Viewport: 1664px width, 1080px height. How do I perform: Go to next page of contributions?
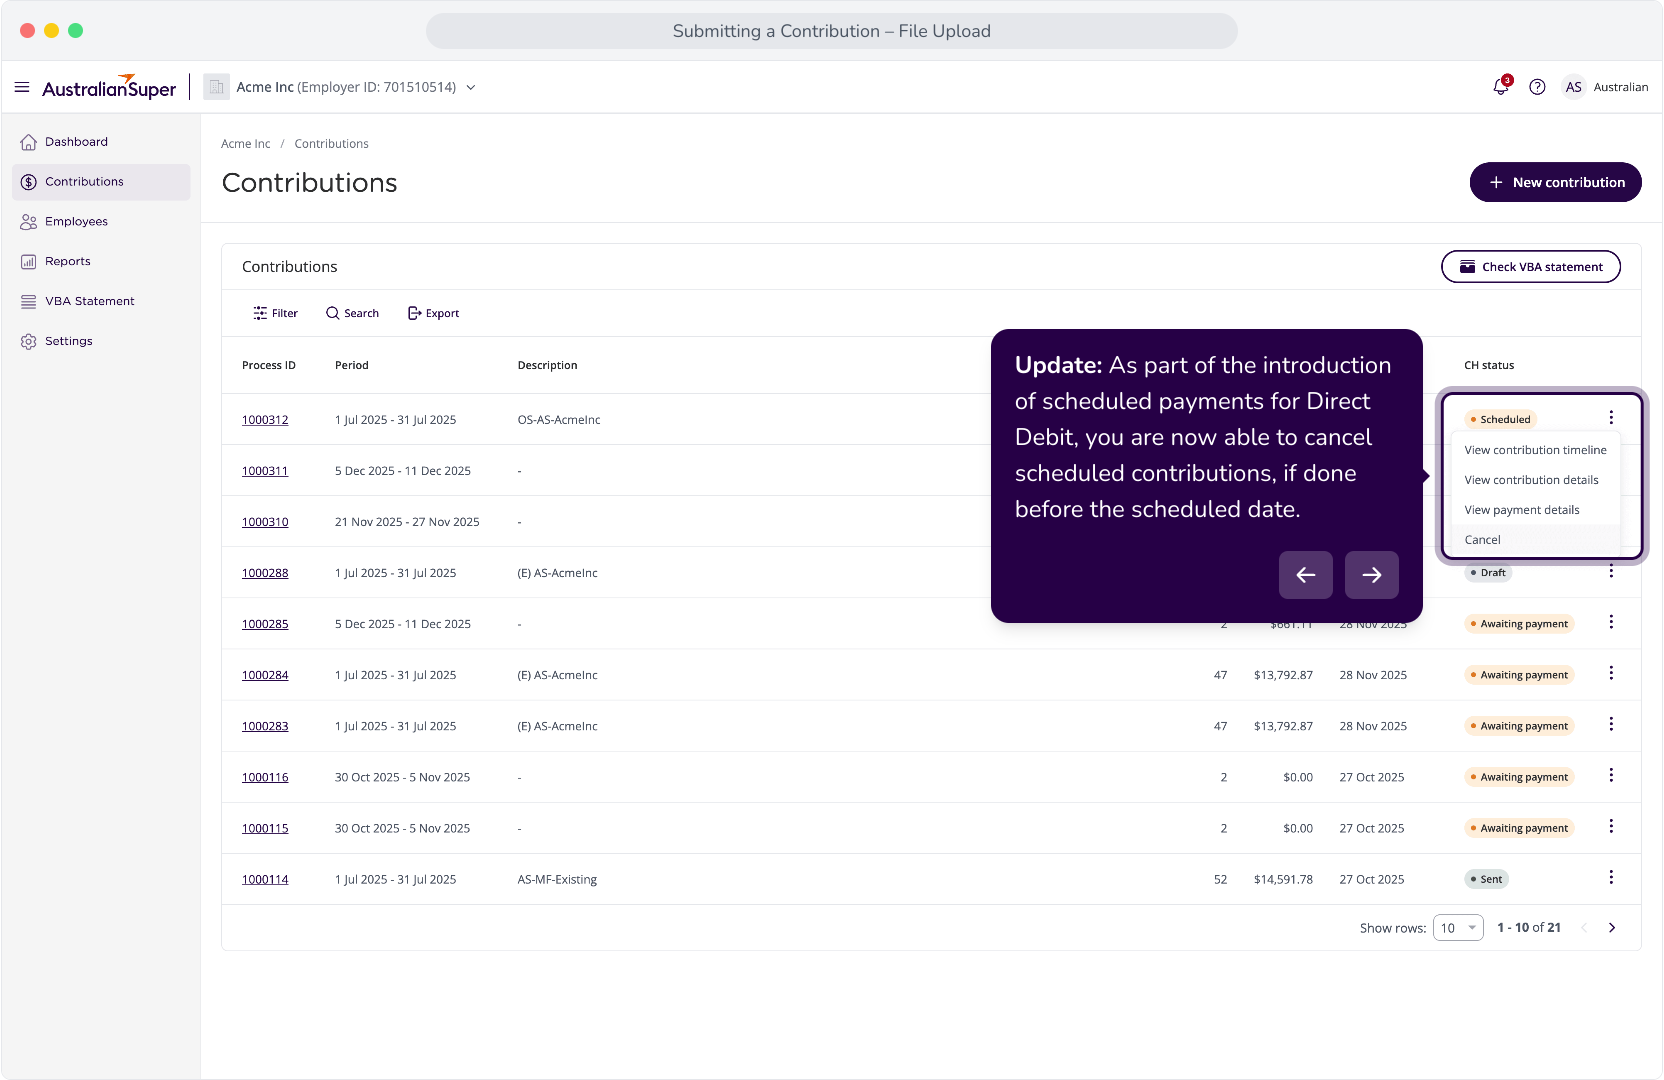tap(1611, 928)
